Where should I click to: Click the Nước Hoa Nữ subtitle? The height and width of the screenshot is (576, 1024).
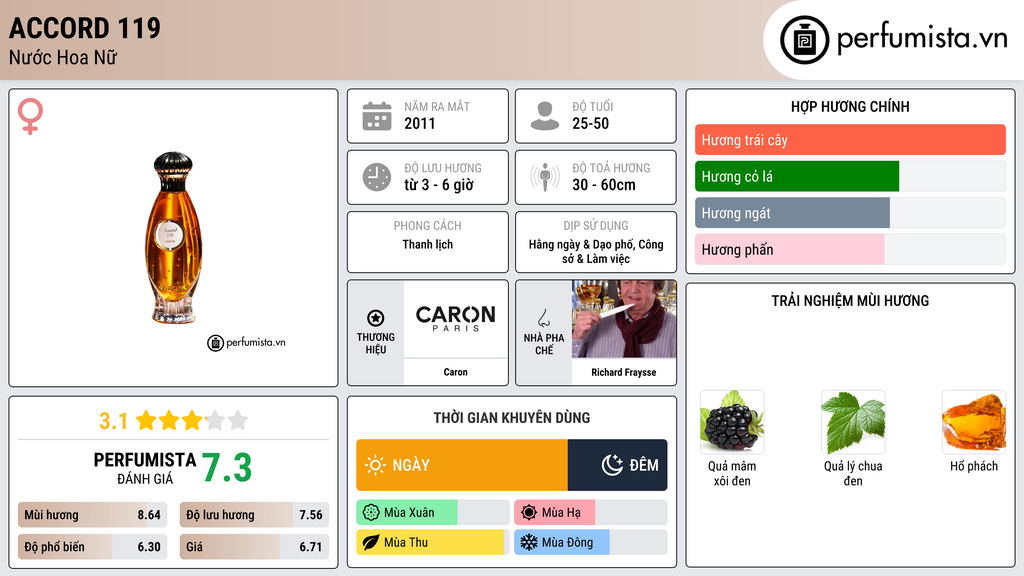pyautogui.click(x=63, y=57)
